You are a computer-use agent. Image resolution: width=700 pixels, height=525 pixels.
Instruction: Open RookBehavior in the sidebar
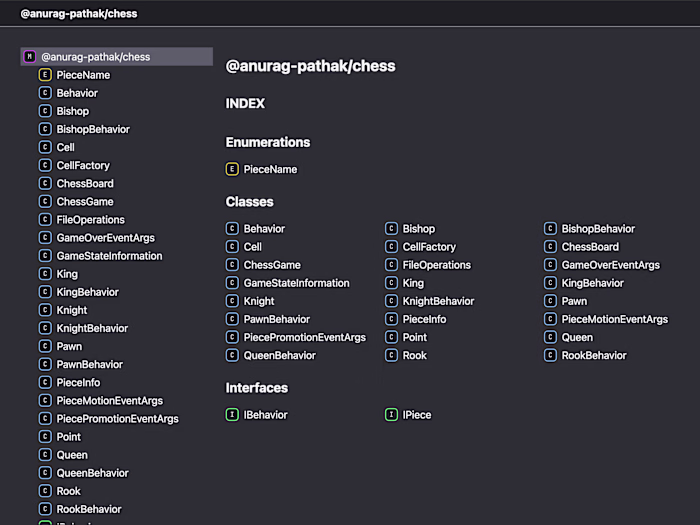pos(89,509)
